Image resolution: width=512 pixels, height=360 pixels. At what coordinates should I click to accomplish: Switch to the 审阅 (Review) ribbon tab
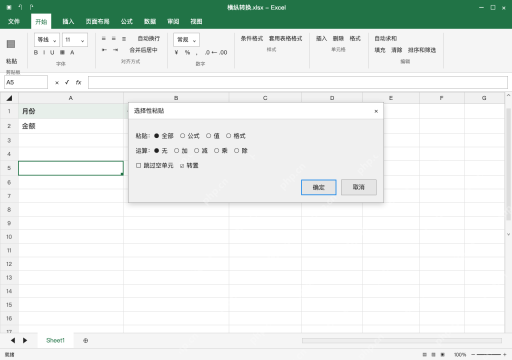point(173,21)
